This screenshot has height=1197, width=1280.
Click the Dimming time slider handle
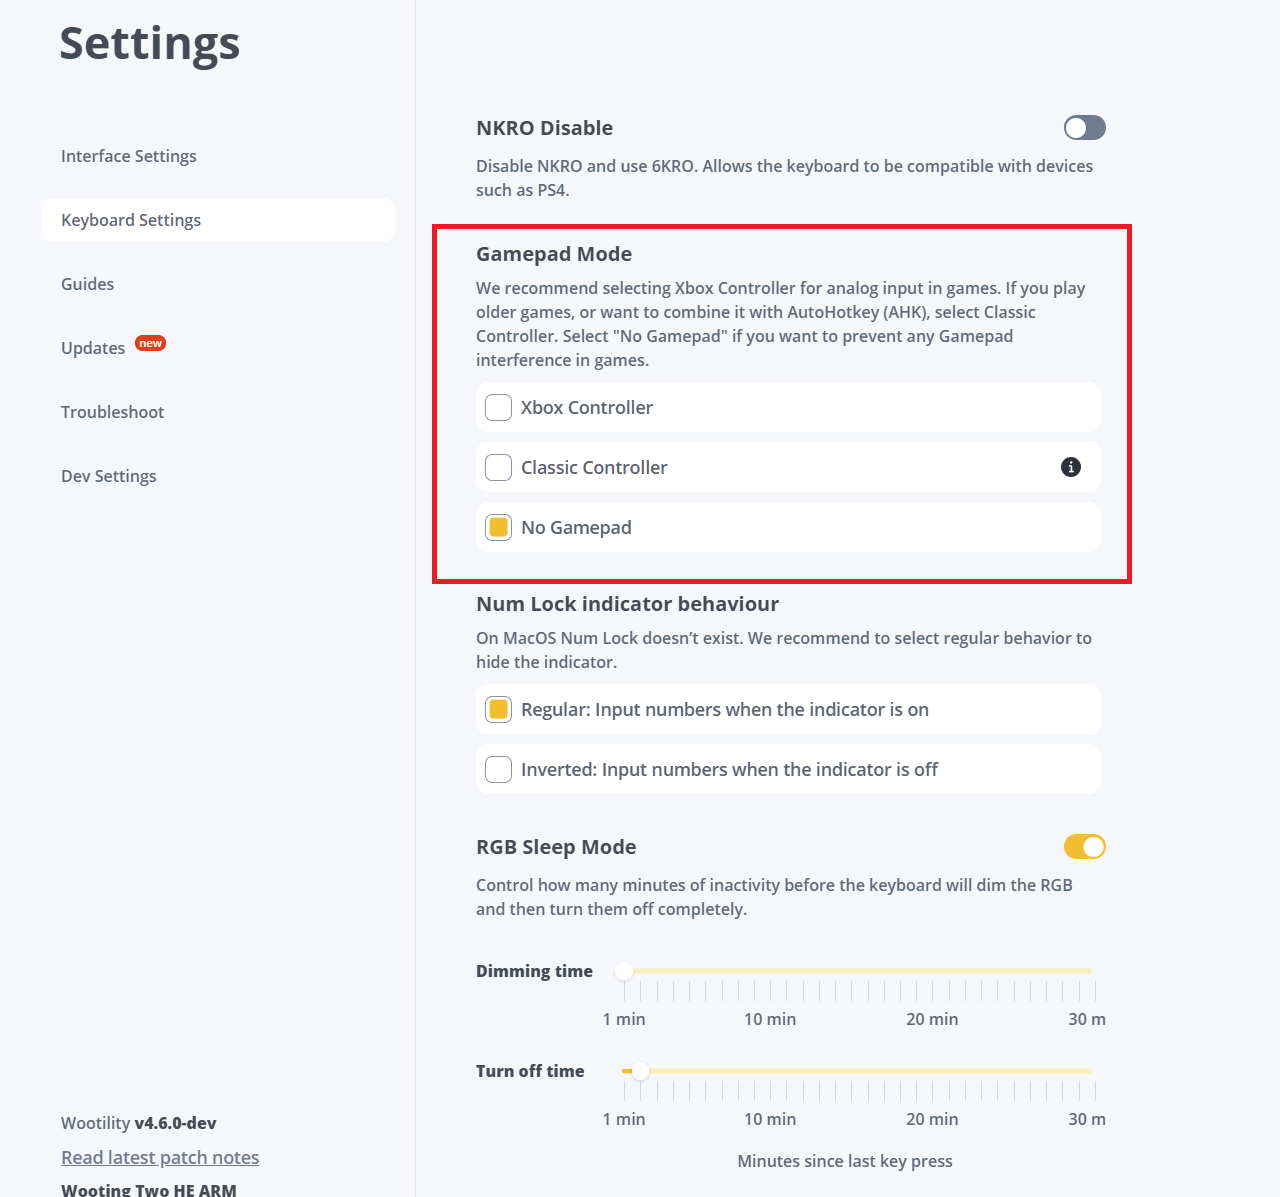pos(624,971)
